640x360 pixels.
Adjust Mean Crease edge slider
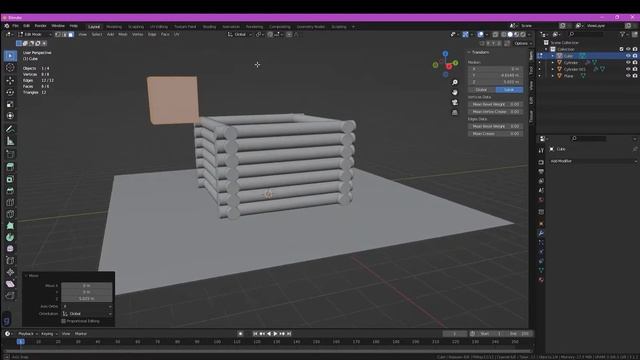click(496, 134)
